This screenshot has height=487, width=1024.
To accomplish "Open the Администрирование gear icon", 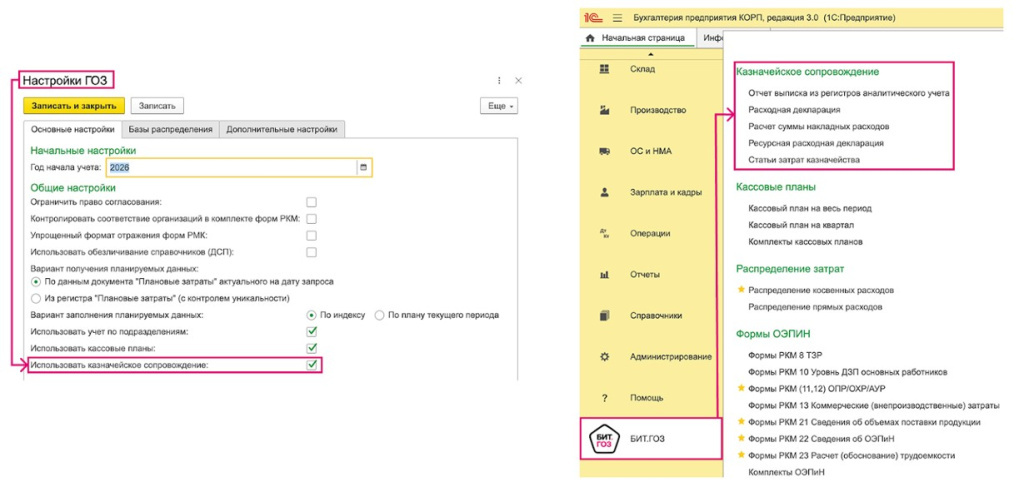I will pyautogui.click(x=604, y=356).
